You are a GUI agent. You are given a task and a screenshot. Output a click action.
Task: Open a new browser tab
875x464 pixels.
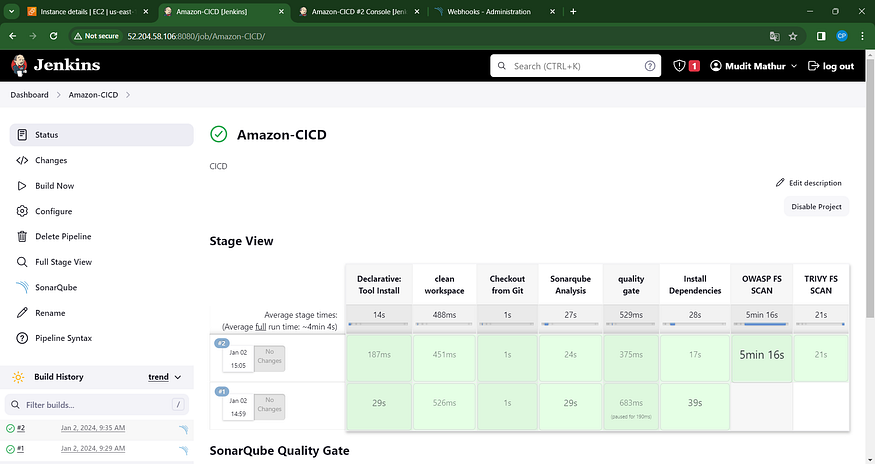573,12
